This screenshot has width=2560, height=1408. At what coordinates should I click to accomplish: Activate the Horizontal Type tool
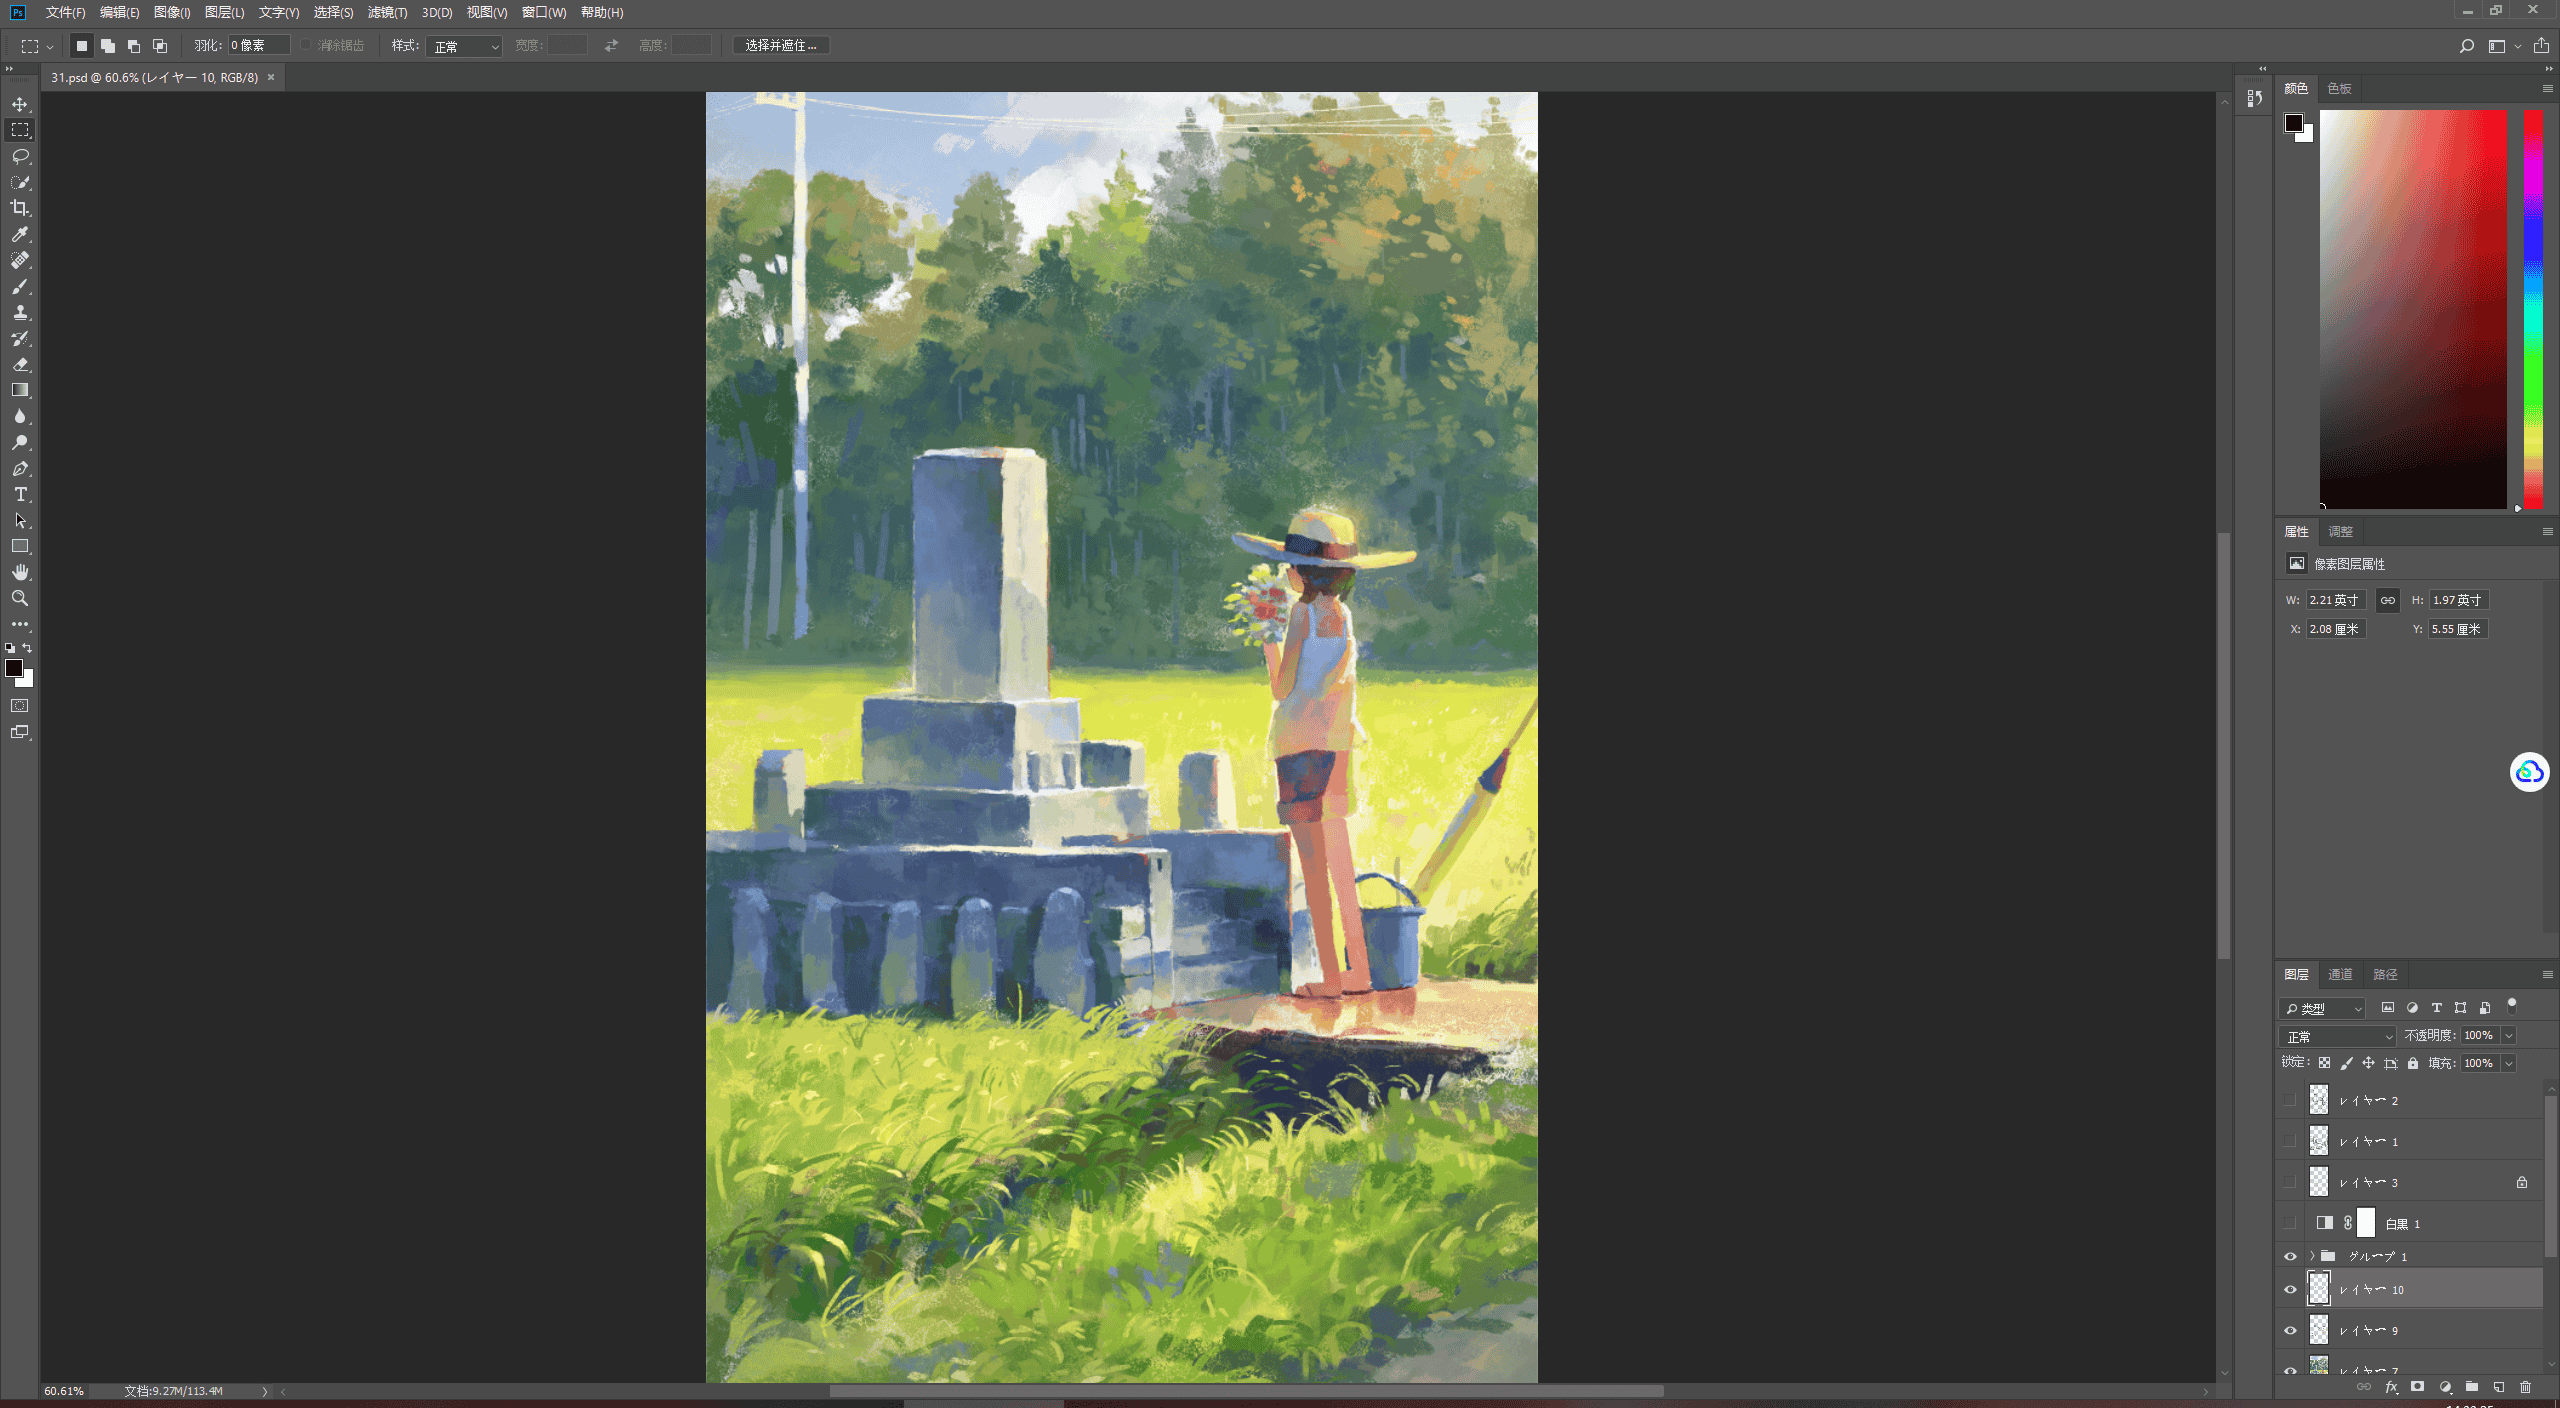point(20,494)
